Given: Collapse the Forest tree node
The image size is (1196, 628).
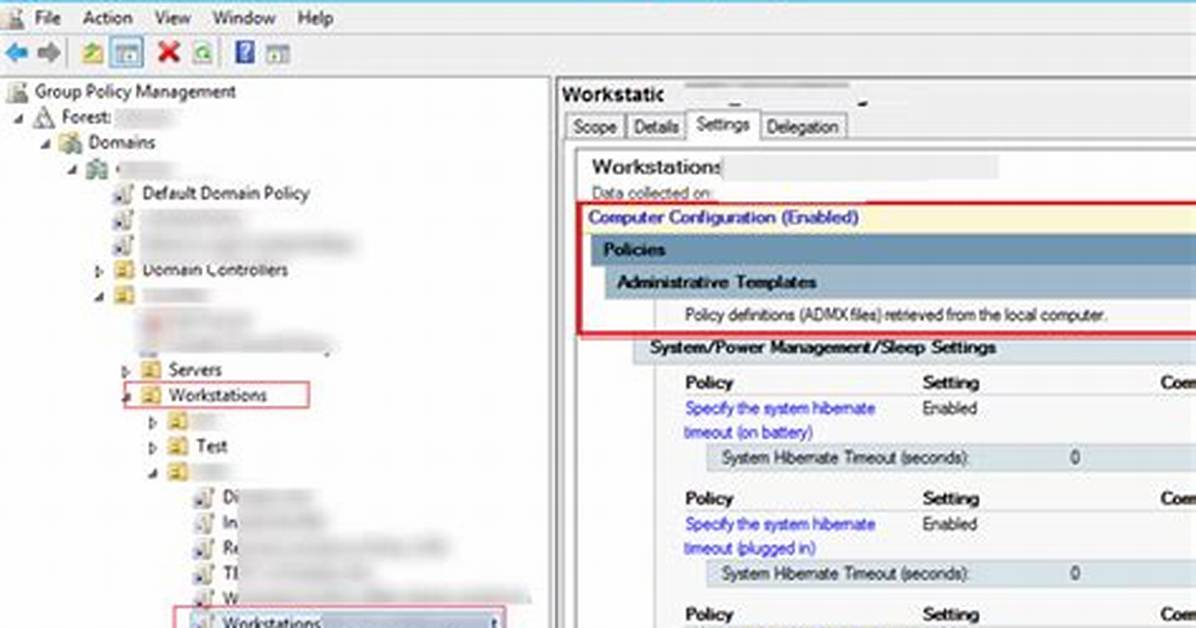Looking at the screenshot, I should 20,119.
